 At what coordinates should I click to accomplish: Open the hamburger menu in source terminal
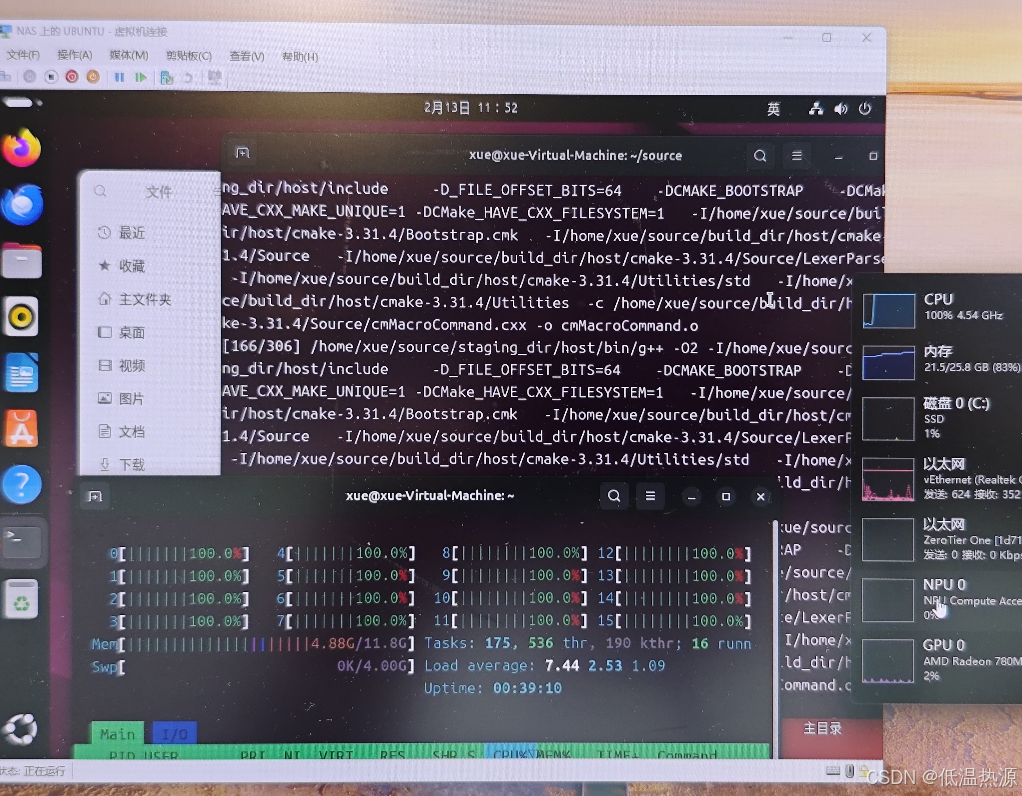pyautogui.click(x=797, y=156)
